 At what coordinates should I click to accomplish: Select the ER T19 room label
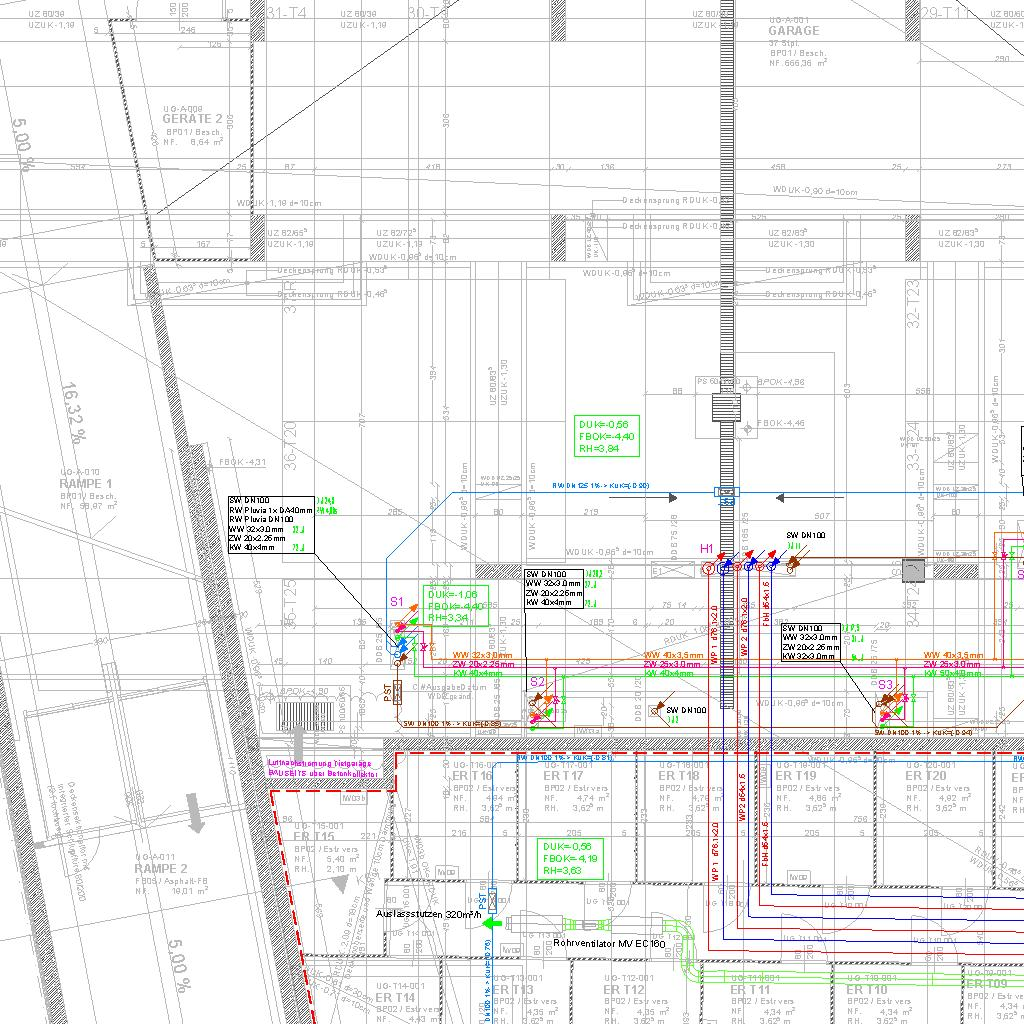(795, 776)
